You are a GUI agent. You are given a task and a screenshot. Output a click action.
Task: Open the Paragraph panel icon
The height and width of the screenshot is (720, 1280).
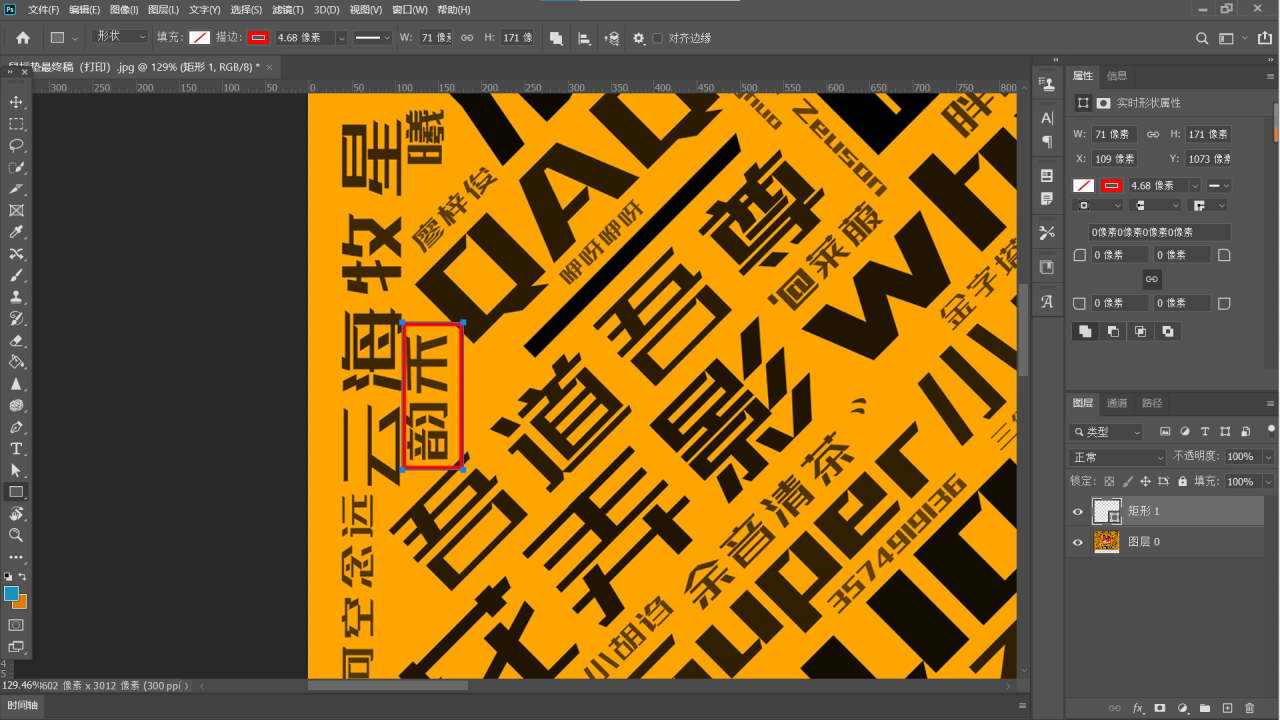pos(1047,142)
